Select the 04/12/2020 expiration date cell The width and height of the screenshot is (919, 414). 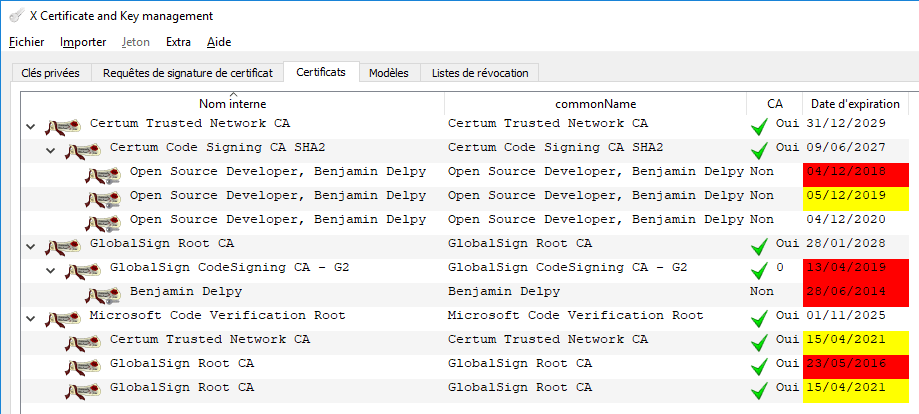tap(855, 223)
